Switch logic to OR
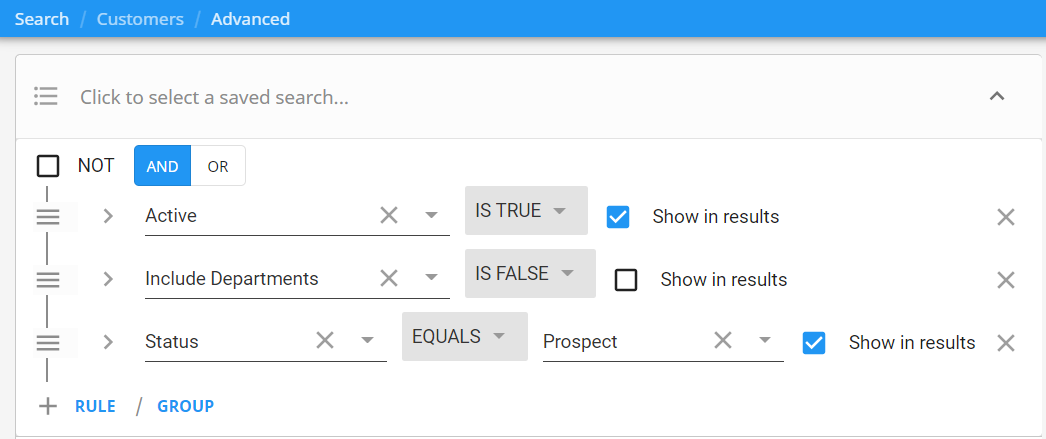 (218, 165)
